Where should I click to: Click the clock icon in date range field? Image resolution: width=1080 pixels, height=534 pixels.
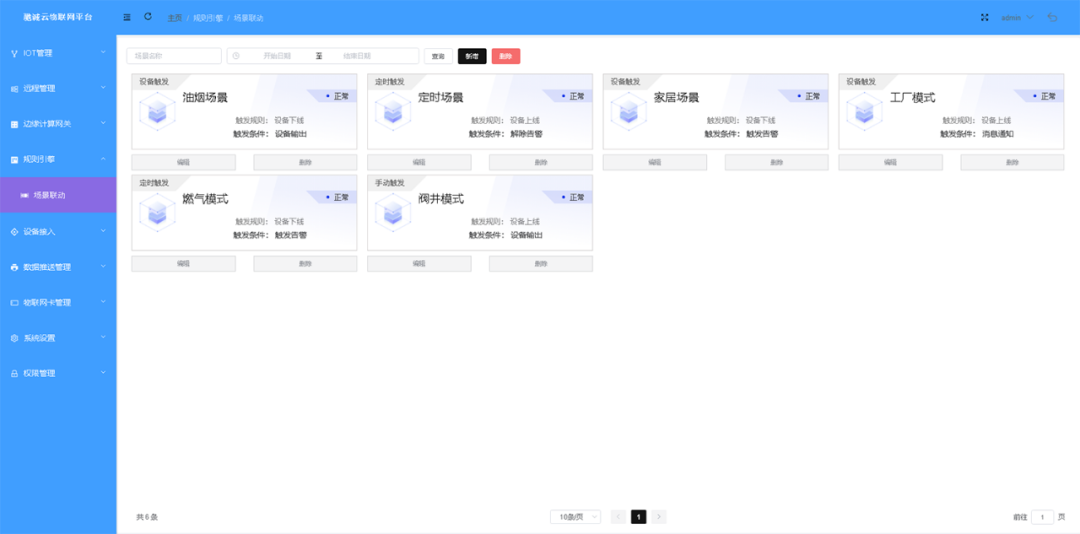[236, 56]
